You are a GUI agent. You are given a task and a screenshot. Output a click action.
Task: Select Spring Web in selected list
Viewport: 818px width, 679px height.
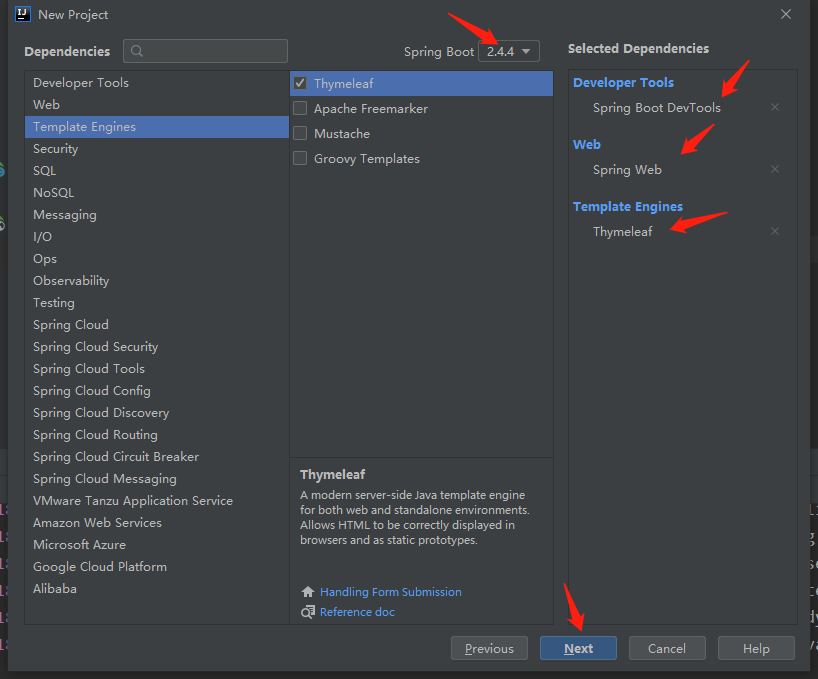pos(627,169)
